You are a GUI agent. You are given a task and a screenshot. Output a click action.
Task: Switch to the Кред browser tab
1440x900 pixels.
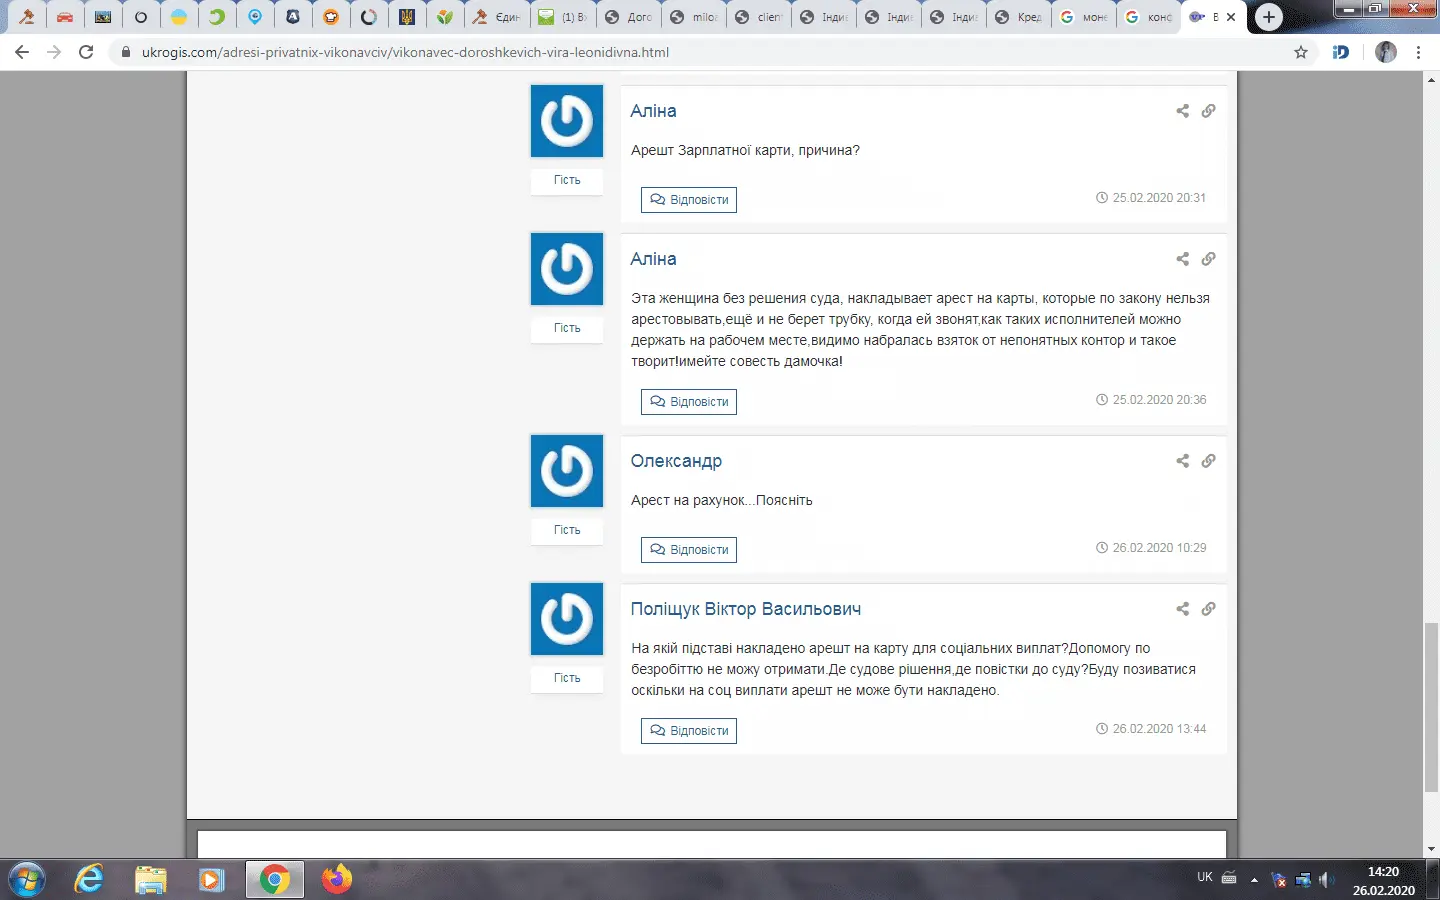coord(1019,17)
